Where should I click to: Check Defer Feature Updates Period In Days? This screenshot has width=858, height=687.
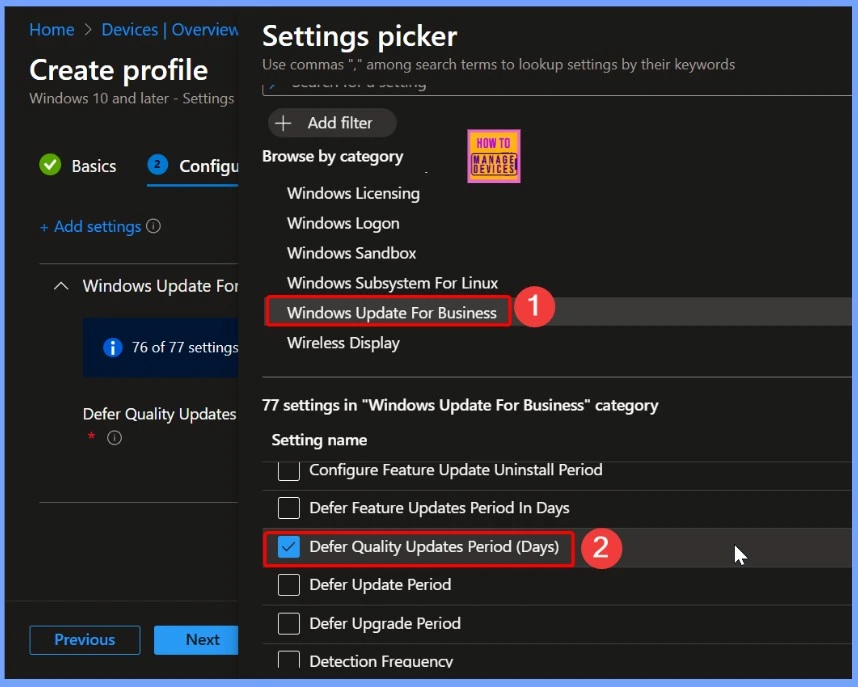click(x=289, y=508)
